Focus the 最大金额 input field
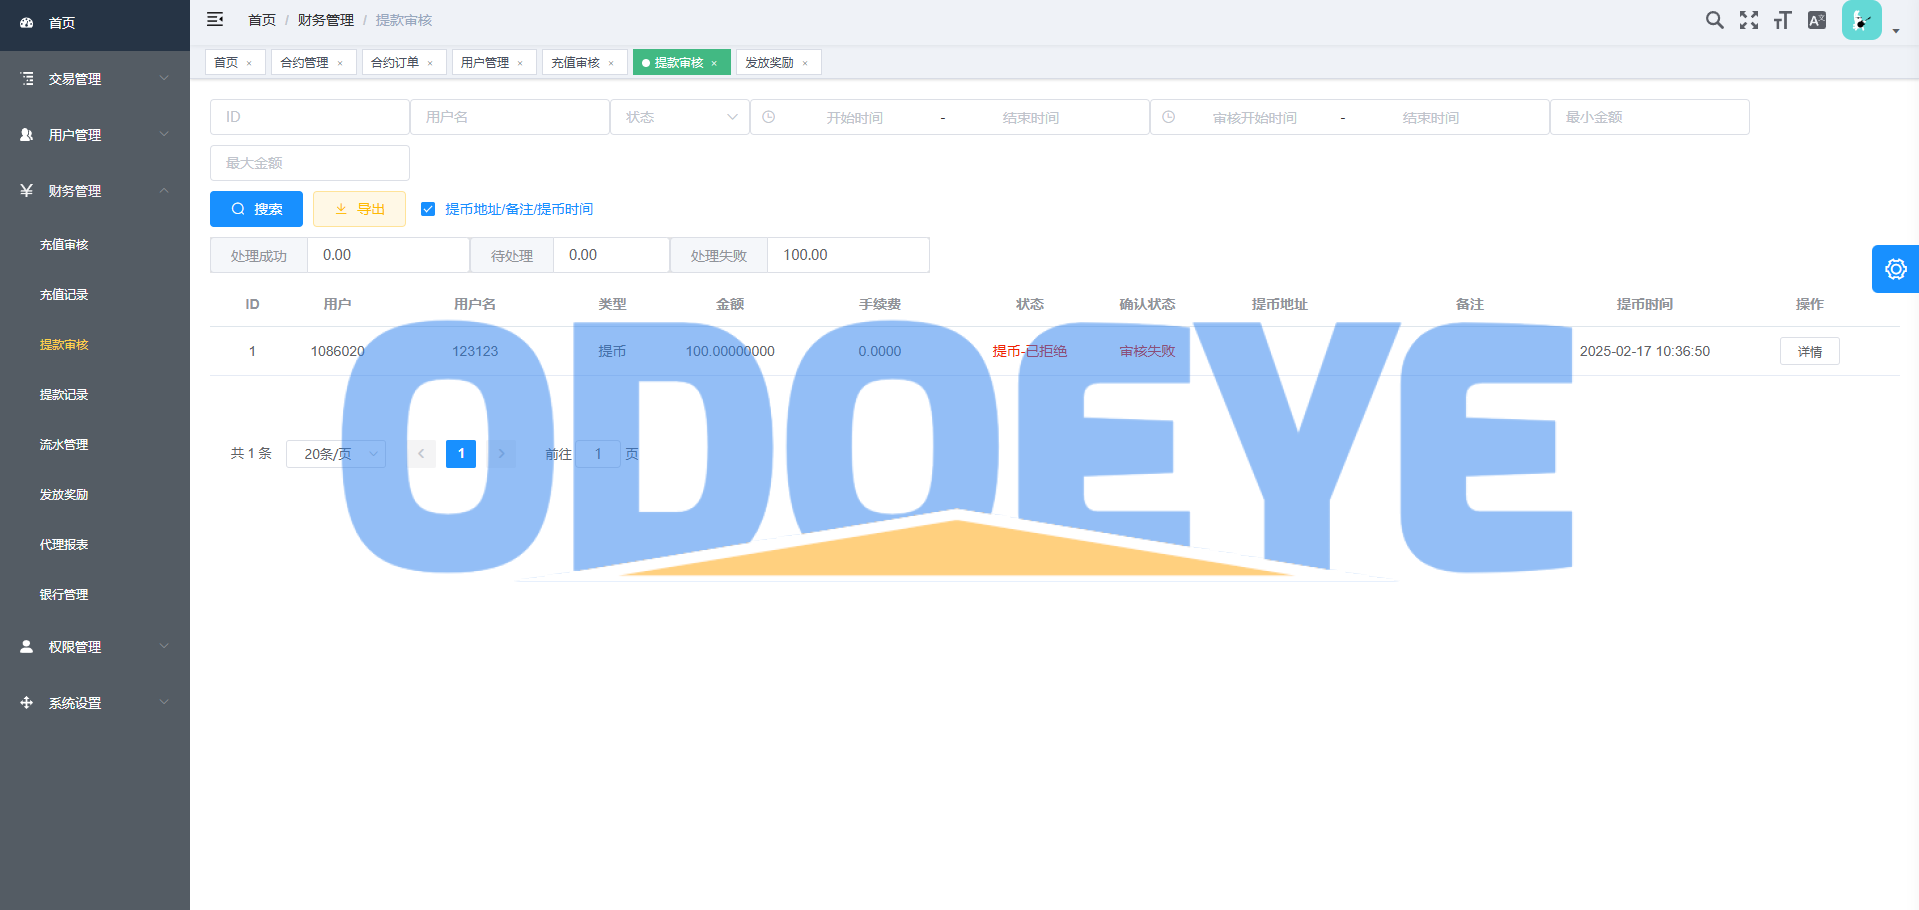1919x910 pixels. [x=310, y=163]
